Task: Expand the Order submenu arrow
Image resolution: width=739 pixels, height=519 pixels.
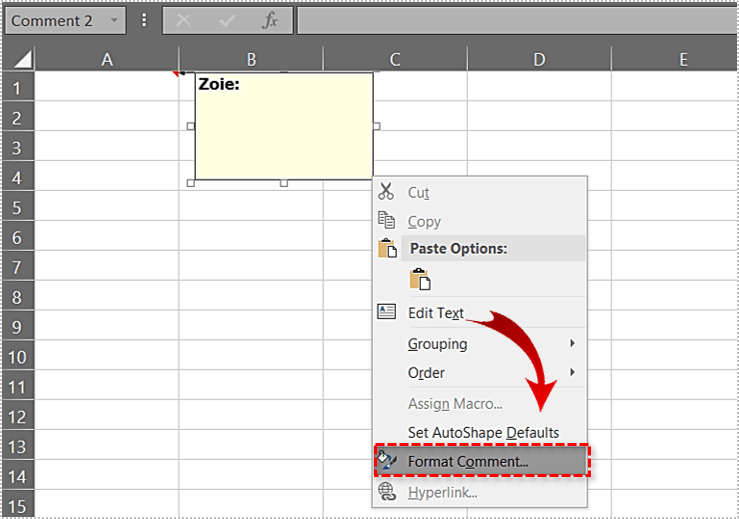Action: click(x=572, y=372)
